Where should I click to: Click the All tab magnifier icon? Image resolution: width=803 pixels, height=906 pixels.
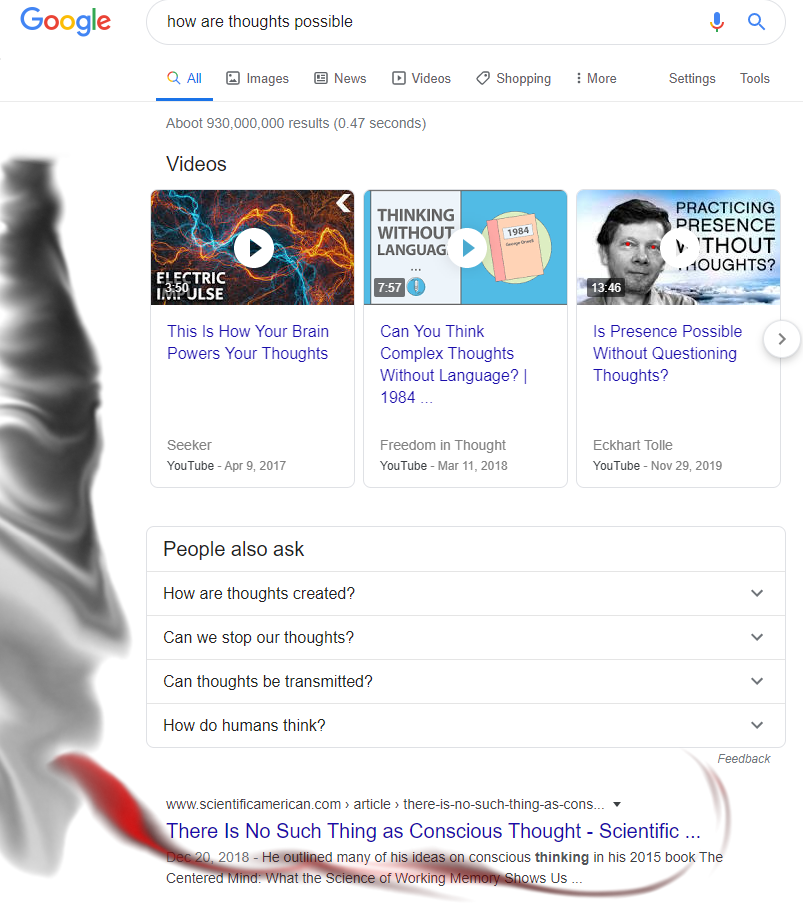tap(173, 77)
